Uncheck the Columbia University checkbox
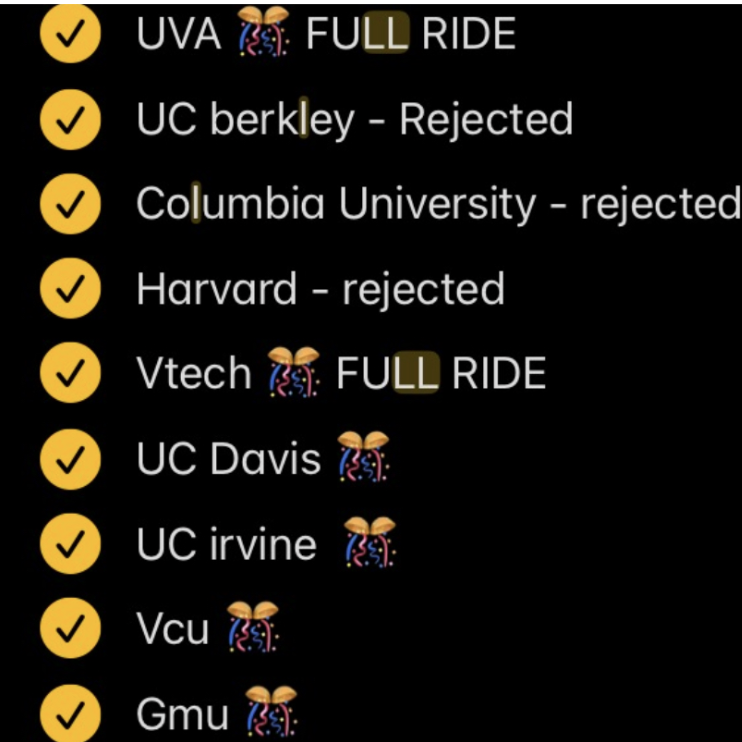Screen dimensions: 742x742 (x=70, y=204)
